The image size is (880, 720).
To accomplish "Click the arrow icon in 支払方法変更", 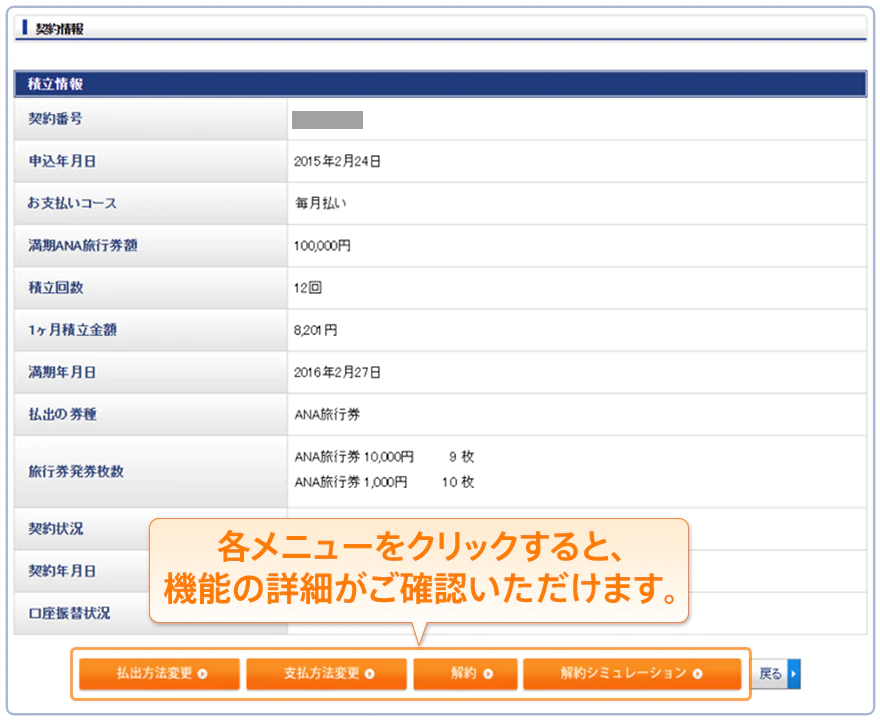I will pyautogui.click(x=370, y=674).
